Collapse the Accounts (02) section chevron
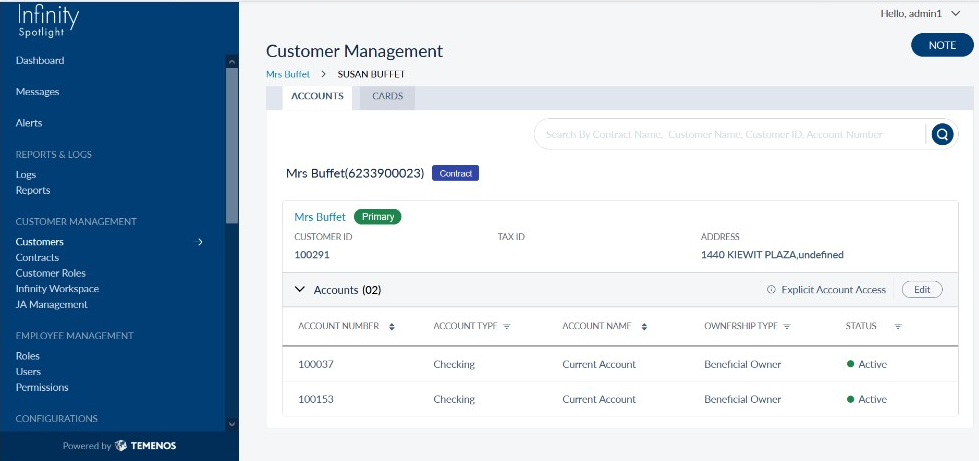Viewport: 979px width, 461px height. click(x=299, y=290)
